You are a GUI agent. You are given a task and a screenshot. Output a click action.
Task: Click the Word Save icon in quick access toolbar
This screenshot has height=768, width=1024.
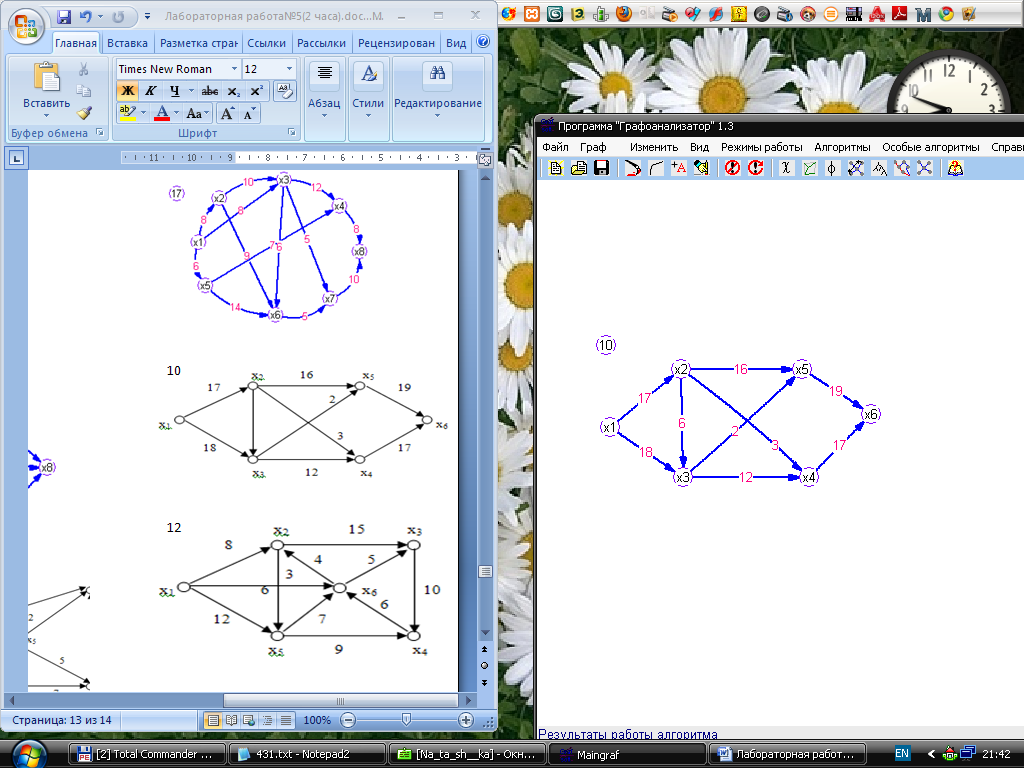pyautogui.click(x=64, y=16)
